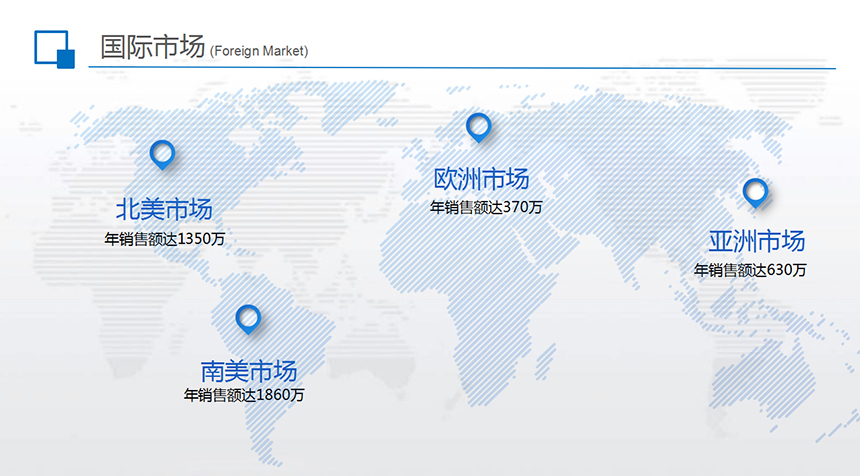
Task: Select the 南美市场 label
Action: point(248,372)
